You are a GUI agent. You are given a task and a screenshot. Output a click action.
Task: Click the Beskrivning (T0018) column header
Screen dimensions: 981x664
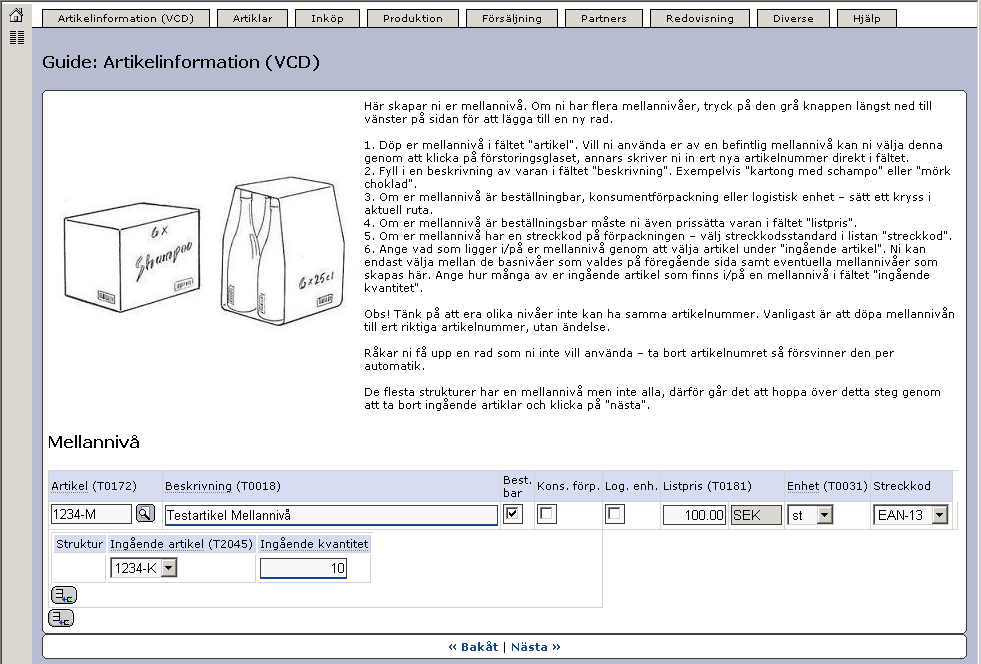click(x=223, y=486)
